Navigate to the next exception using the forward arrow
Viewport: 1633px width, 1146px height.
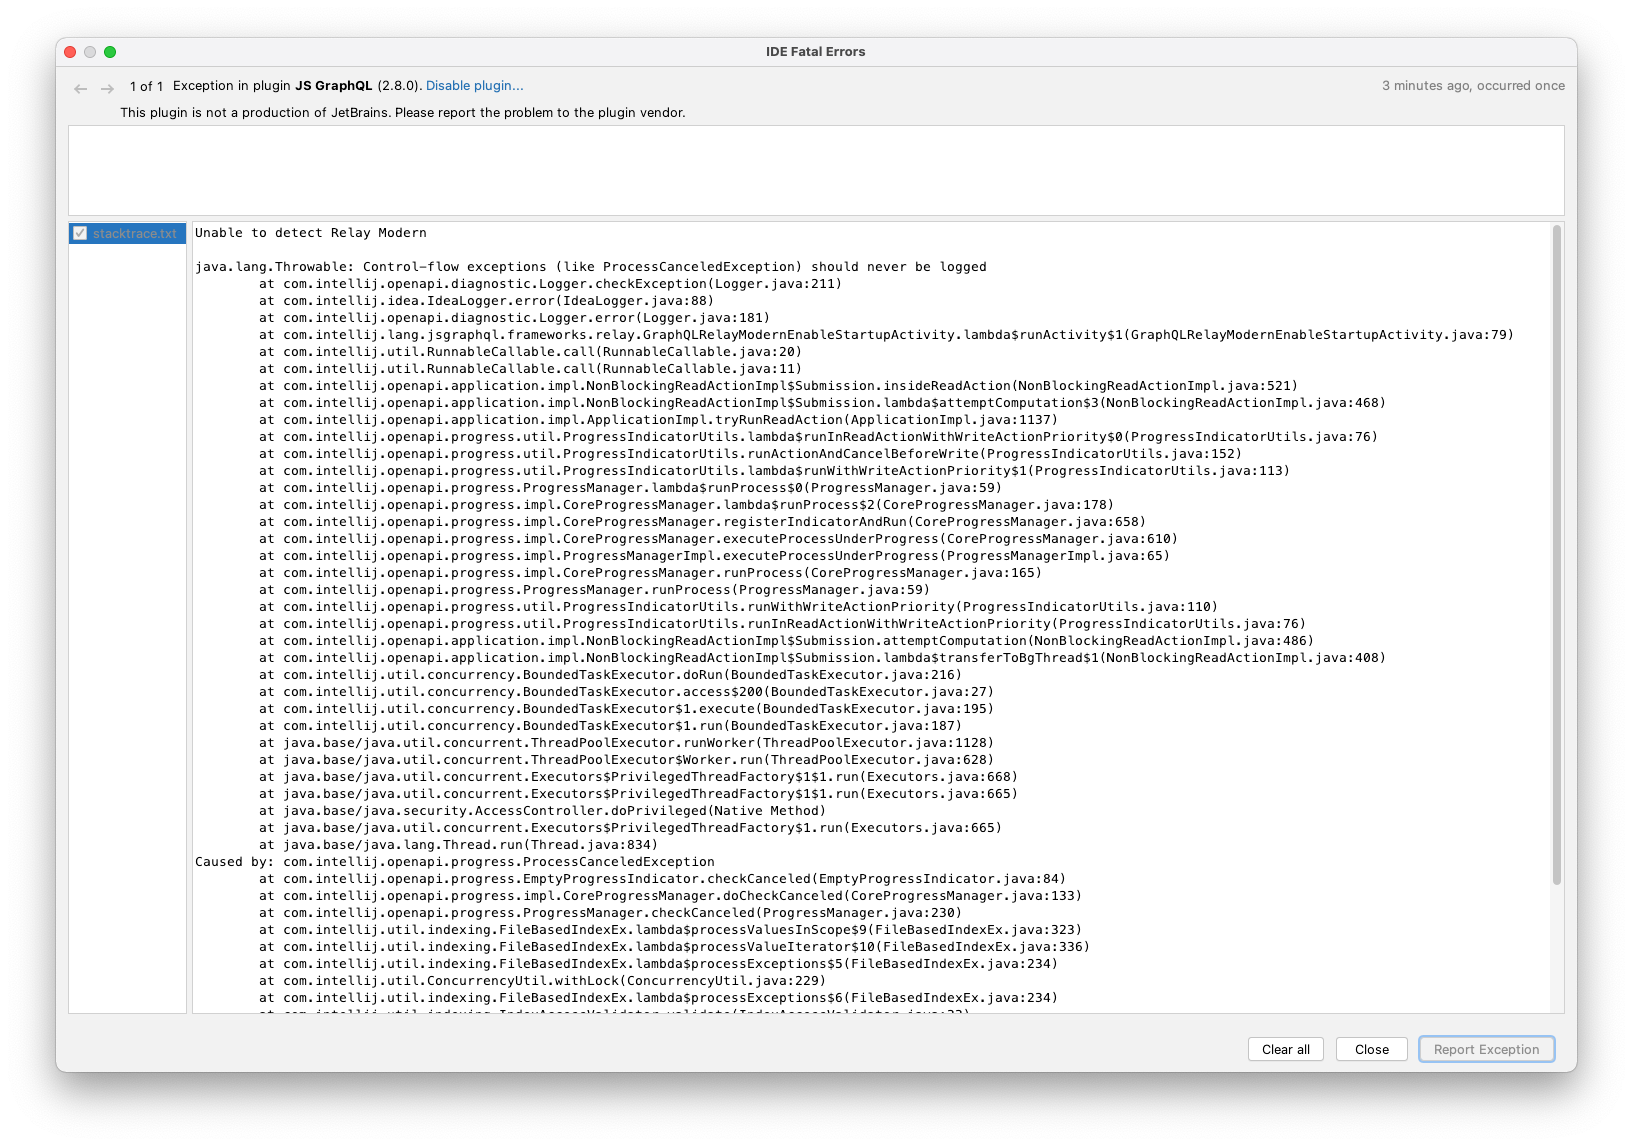106,88
